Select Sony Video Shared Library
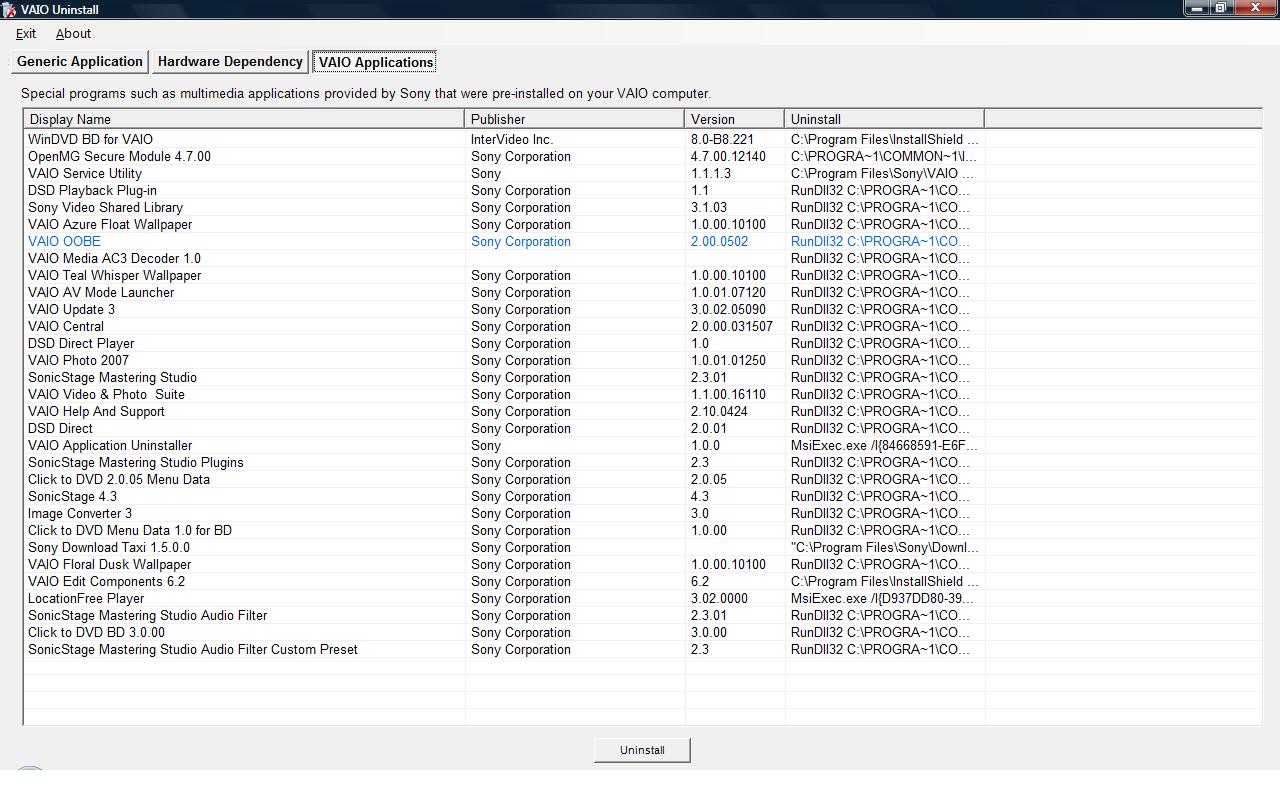 [105, 207]
